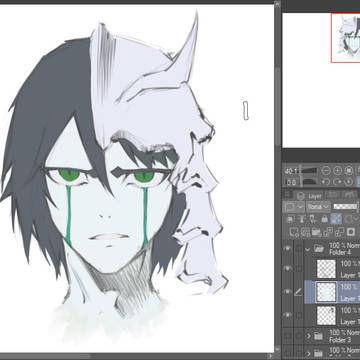Click the canvas vertical scrollbar
Viewport: 360px width, 360px height.
tap(277, 107)
